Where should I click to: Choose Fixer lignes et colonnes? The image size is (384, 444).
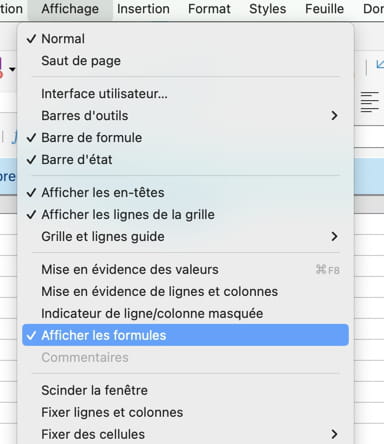click(x=185, y=412)
